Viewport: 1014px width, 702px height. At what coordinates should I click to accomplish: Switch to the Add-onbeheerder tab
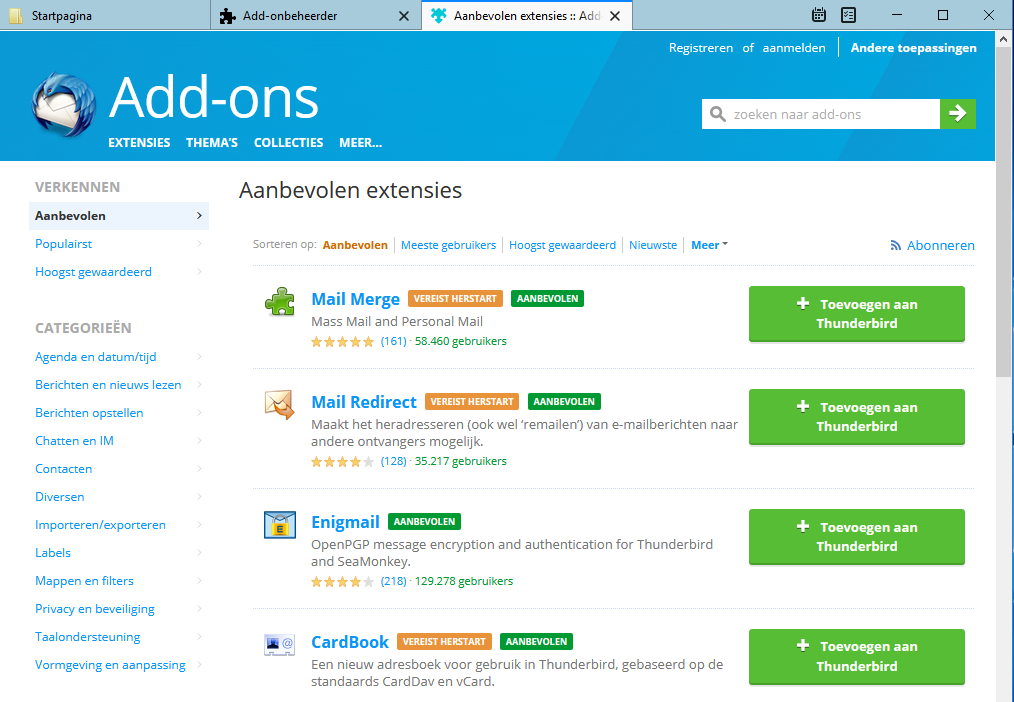pos(304,16)
